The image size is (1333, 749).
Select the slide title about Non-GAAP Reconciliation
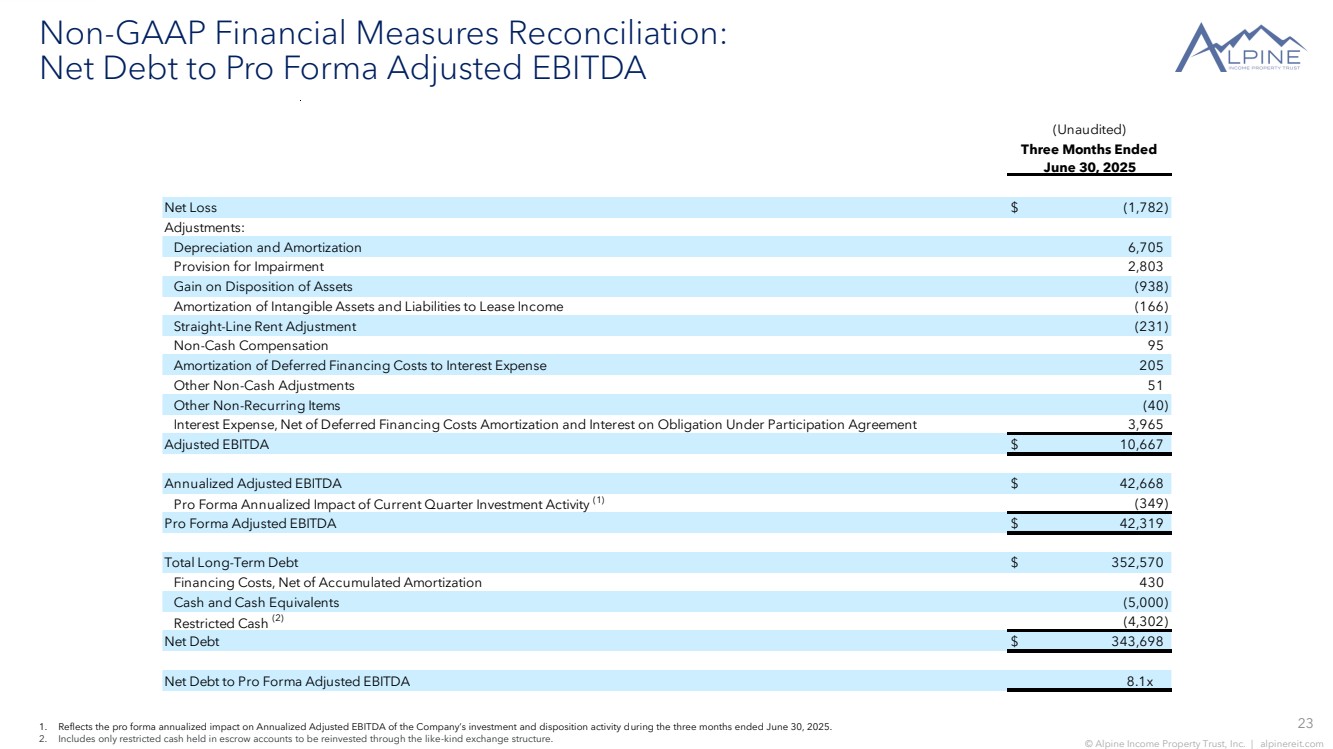point(381,51)
